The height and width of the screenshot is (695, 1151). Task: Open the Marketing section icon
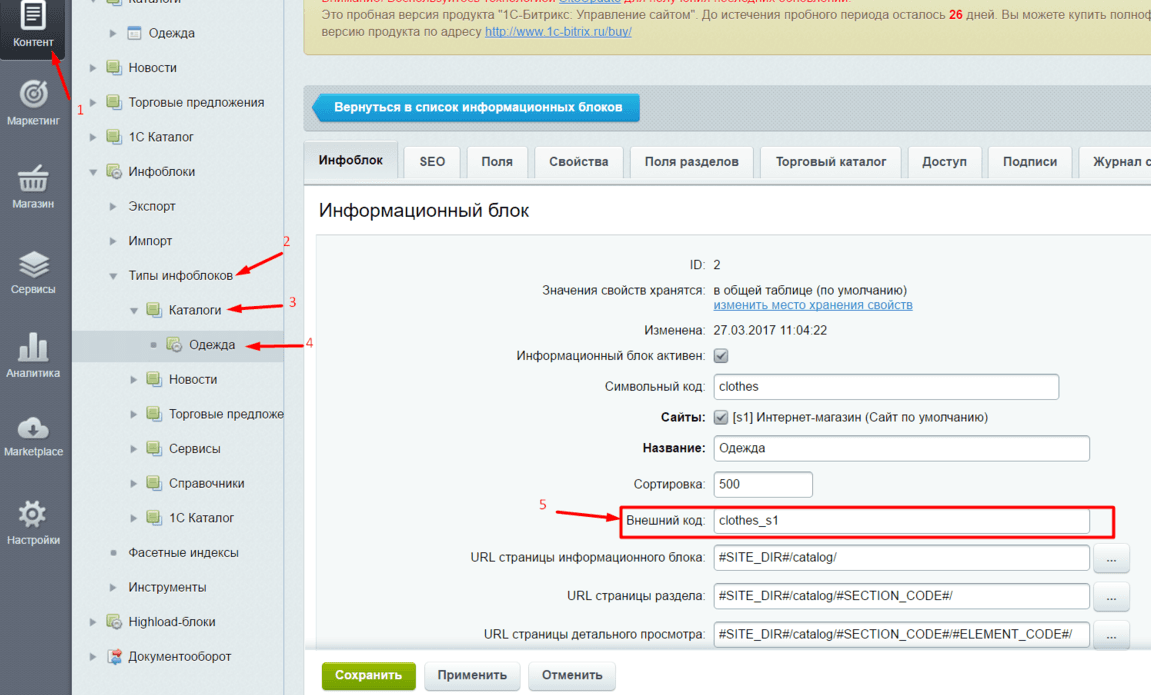pos(33,94)
